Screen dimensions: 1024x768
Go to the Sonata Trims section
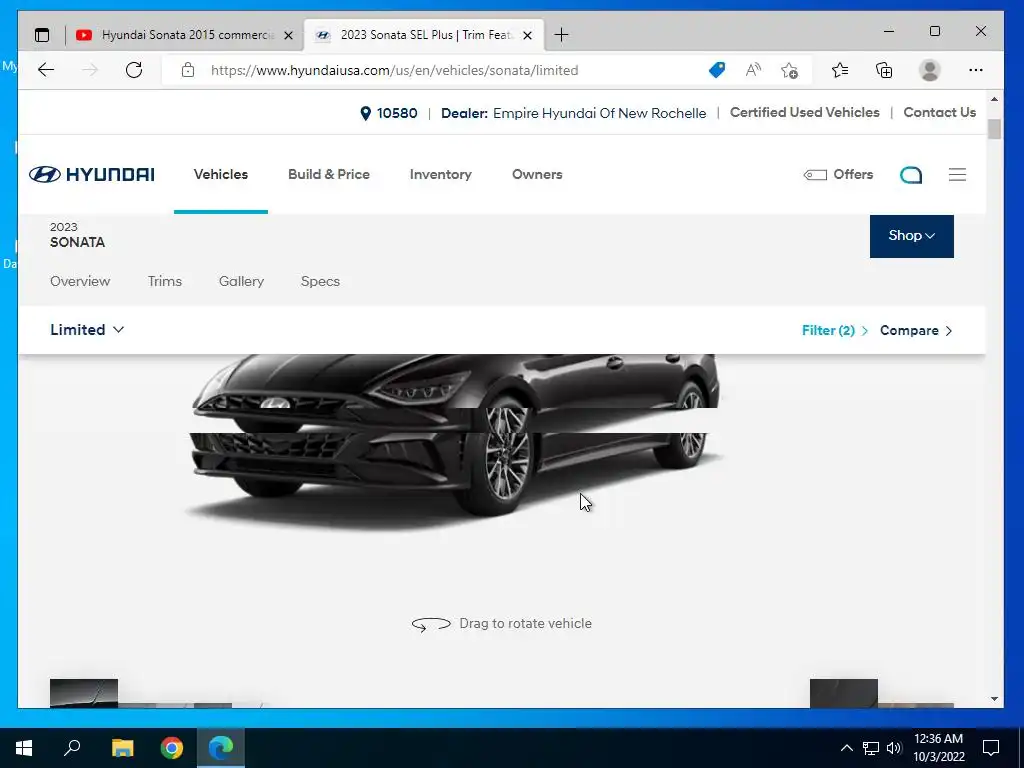pos(165,281)
